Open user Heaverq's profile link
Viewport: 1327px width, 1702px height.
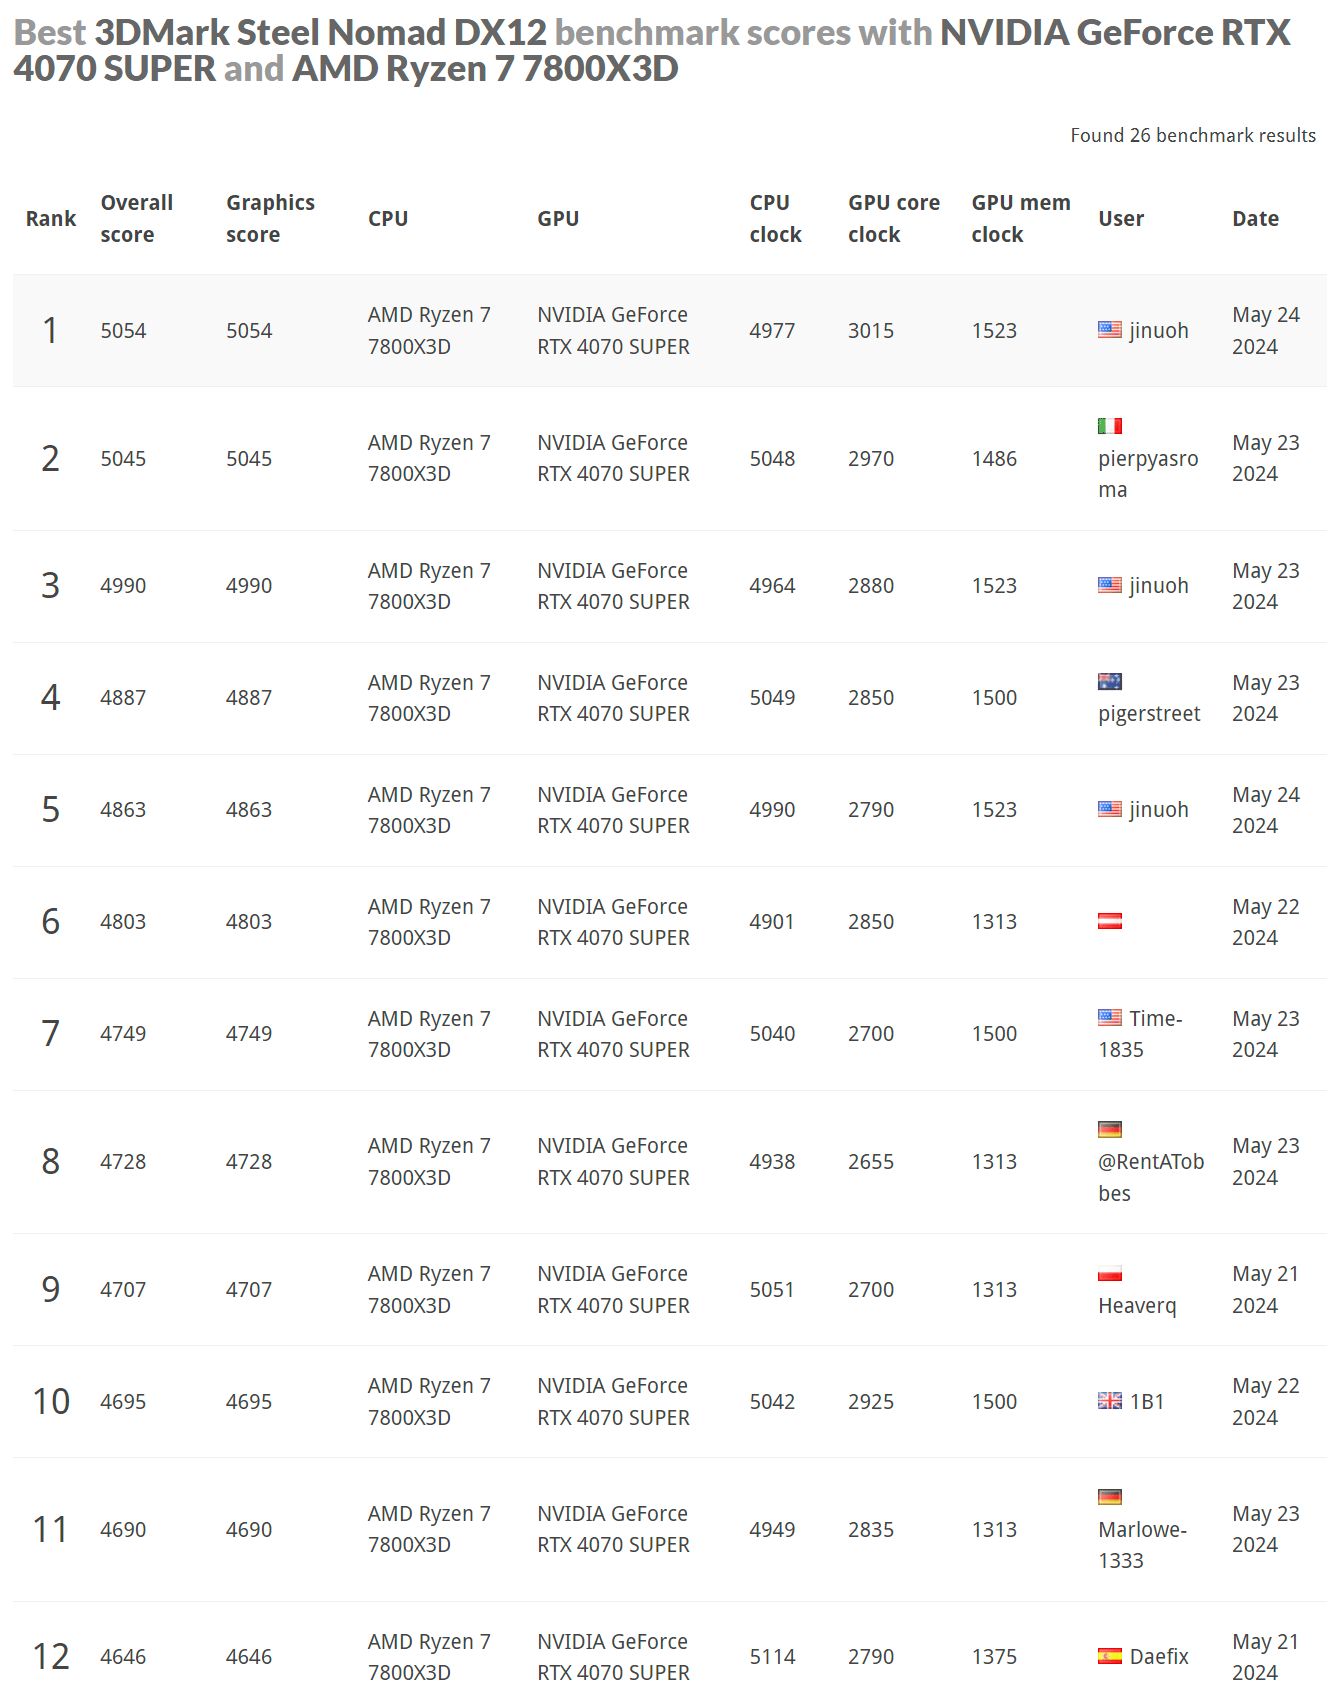pyautogui.click(x=1137, y=1306)
